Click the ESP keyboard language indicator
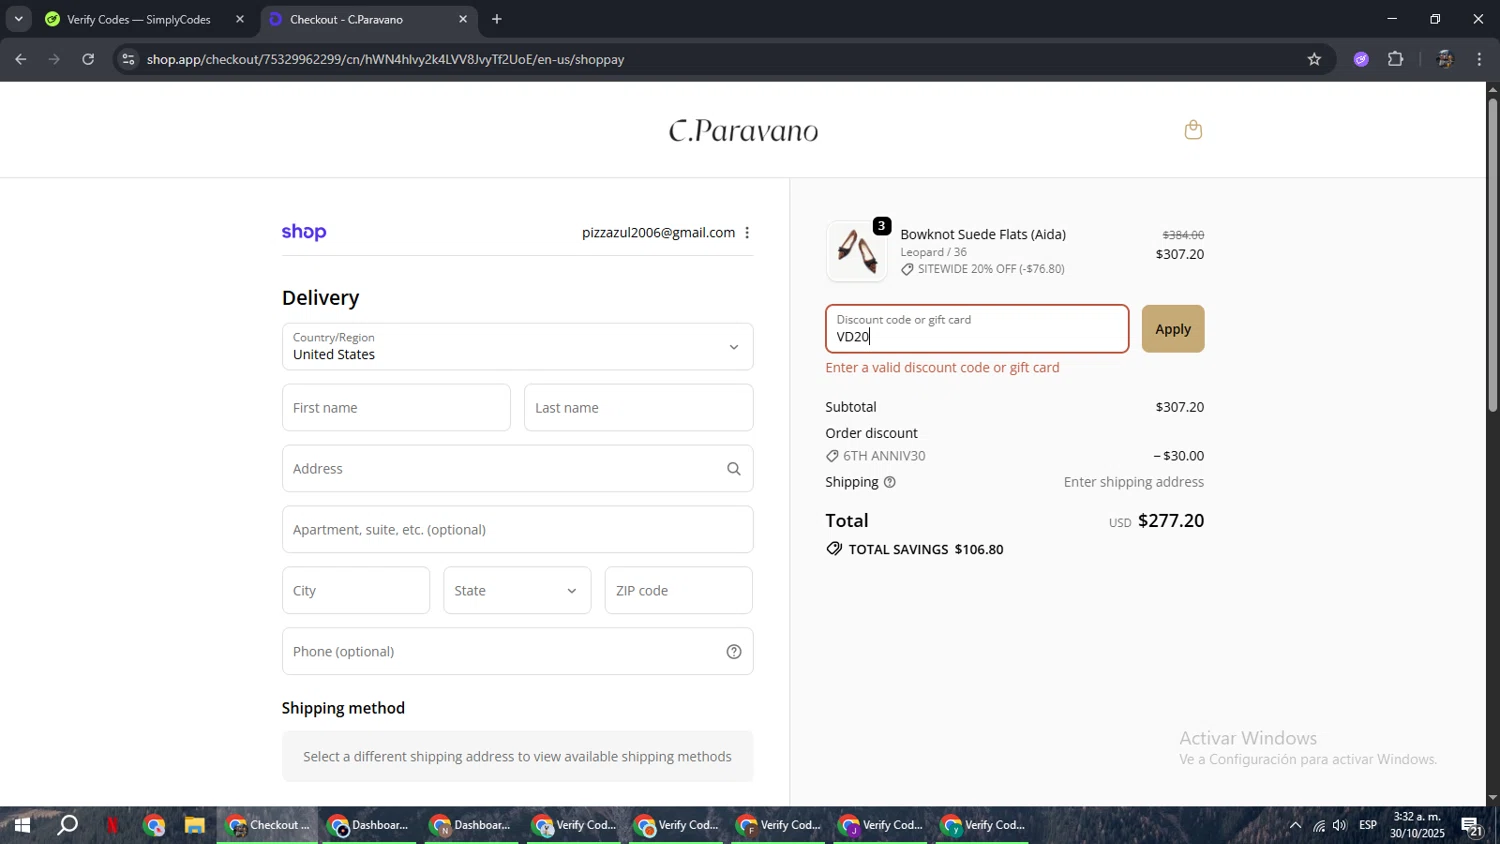1500x844 pixels. [x=1368, y=825]
